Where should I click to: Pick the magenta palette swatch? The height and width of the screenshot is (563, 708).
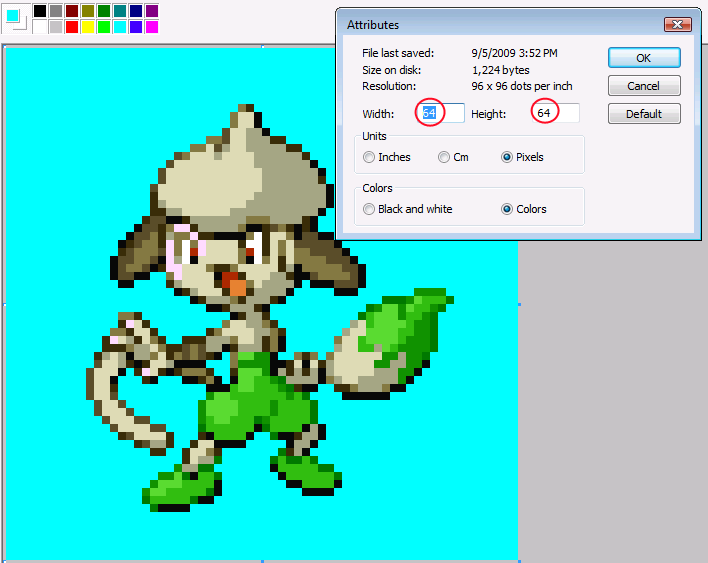(152, 27)
